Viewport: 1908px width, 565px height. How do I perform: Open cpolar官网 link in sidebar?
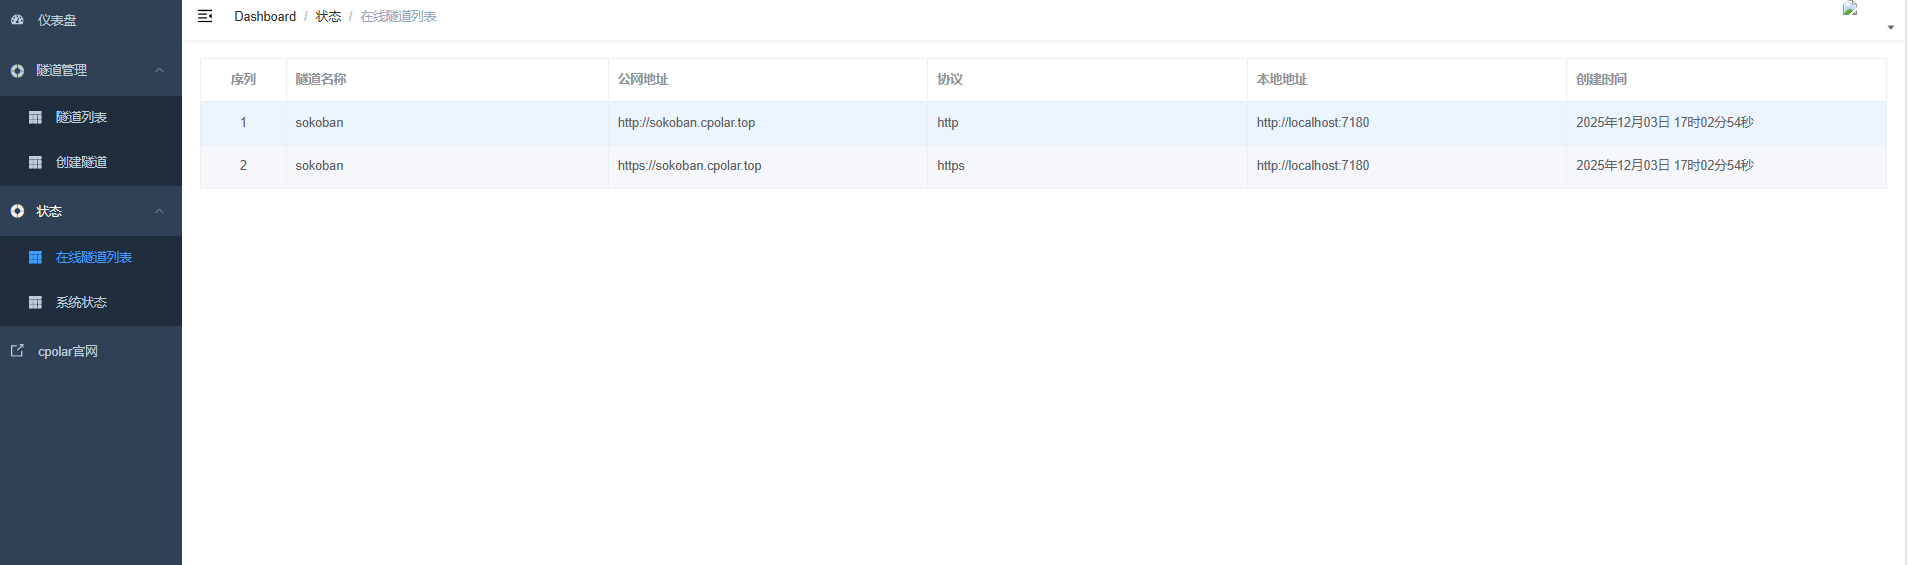[68, 352]
